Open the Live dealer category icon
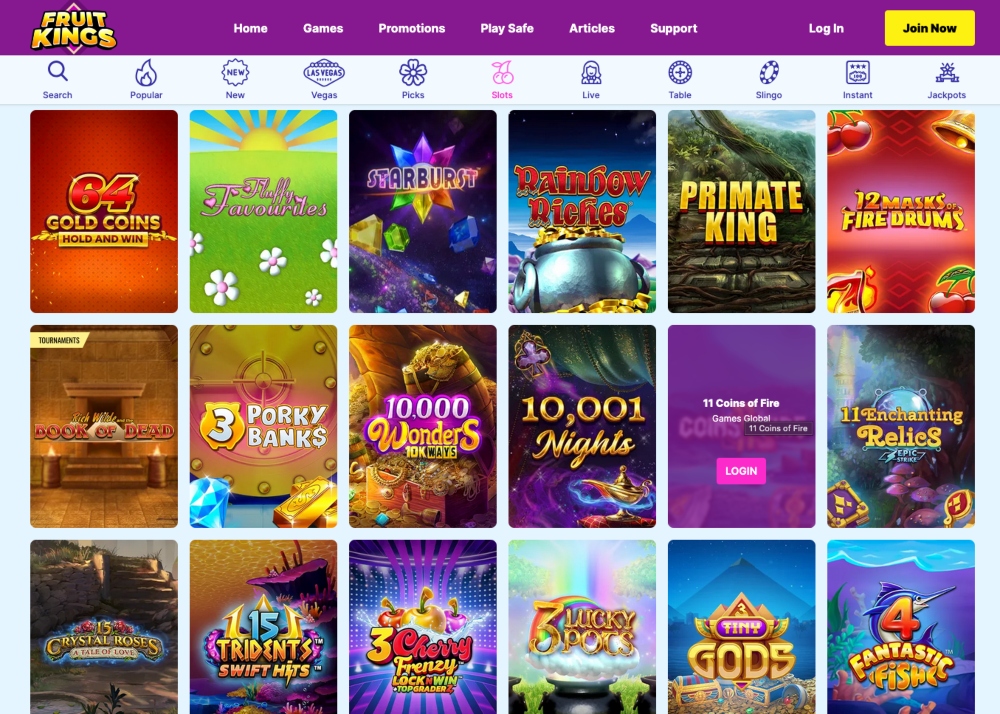Screen dimensions: 1000x714 tap(591, 73)
